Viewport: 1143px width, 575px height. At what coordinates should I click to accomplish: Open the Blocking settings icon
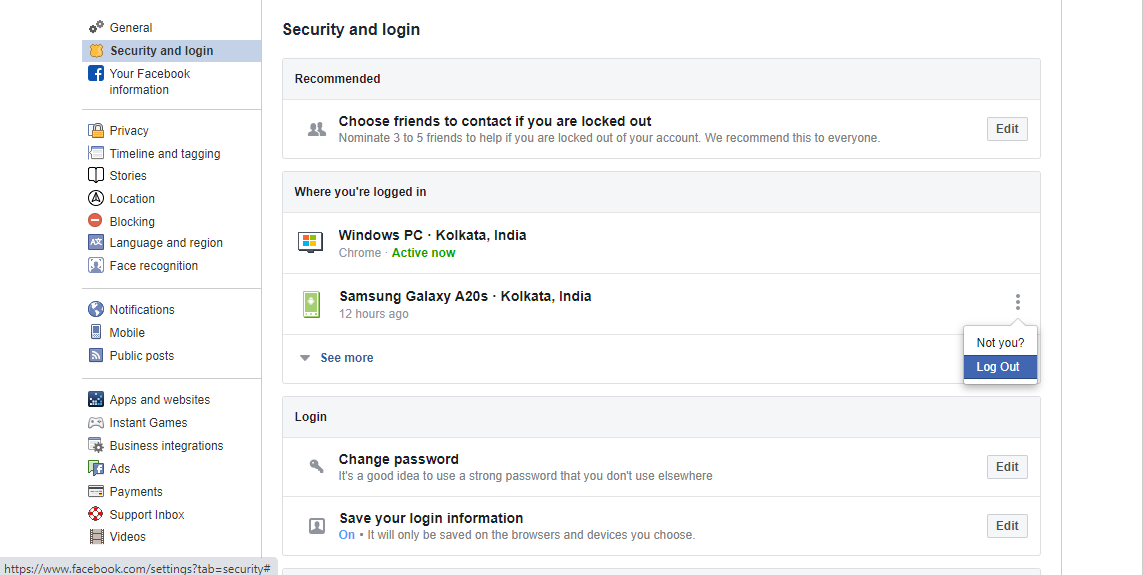coord(96,221)
